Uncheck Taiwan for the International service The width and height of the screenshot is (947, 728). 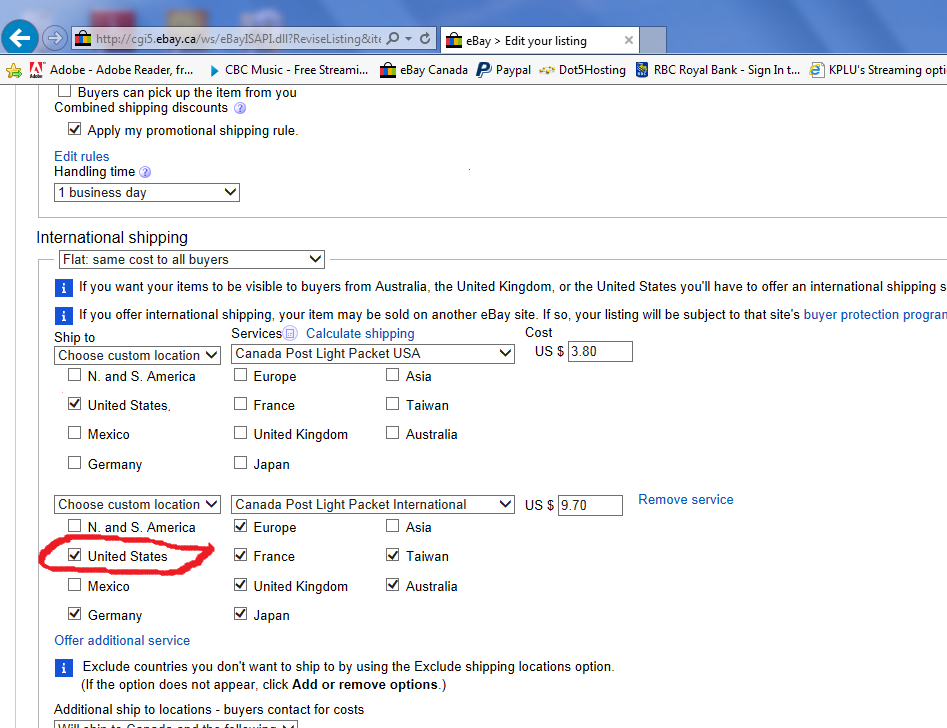pos(393,555)
